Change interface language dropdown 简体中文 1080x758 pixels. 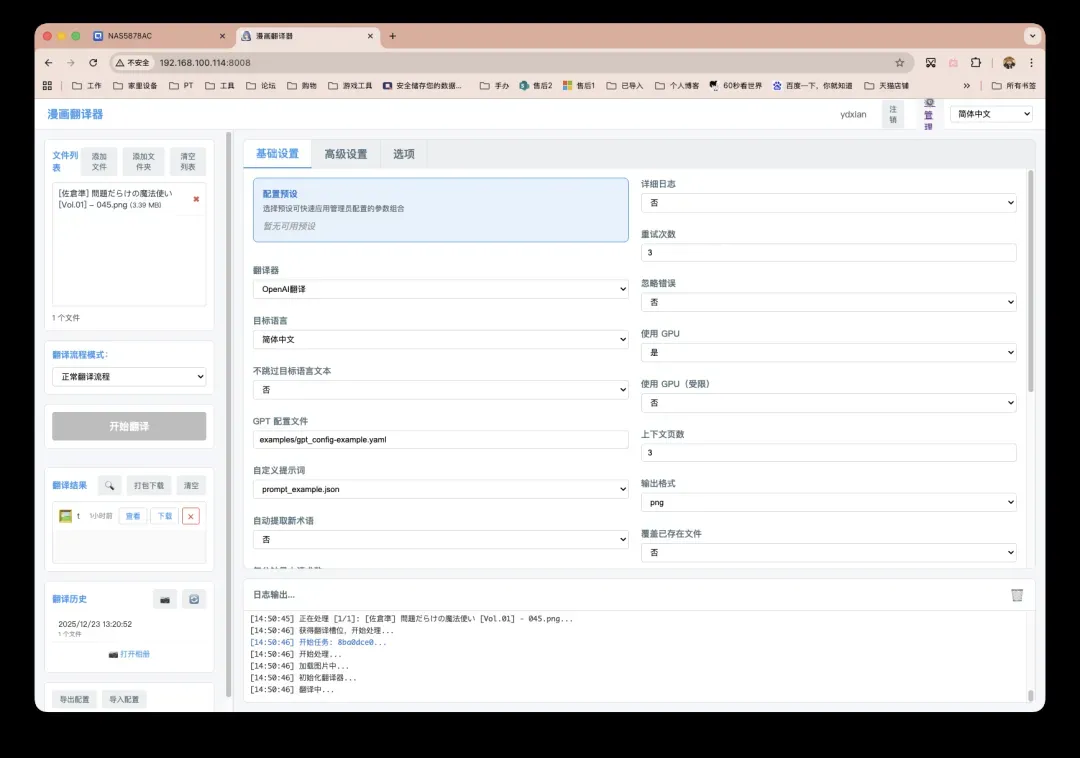tap(990, 114)
